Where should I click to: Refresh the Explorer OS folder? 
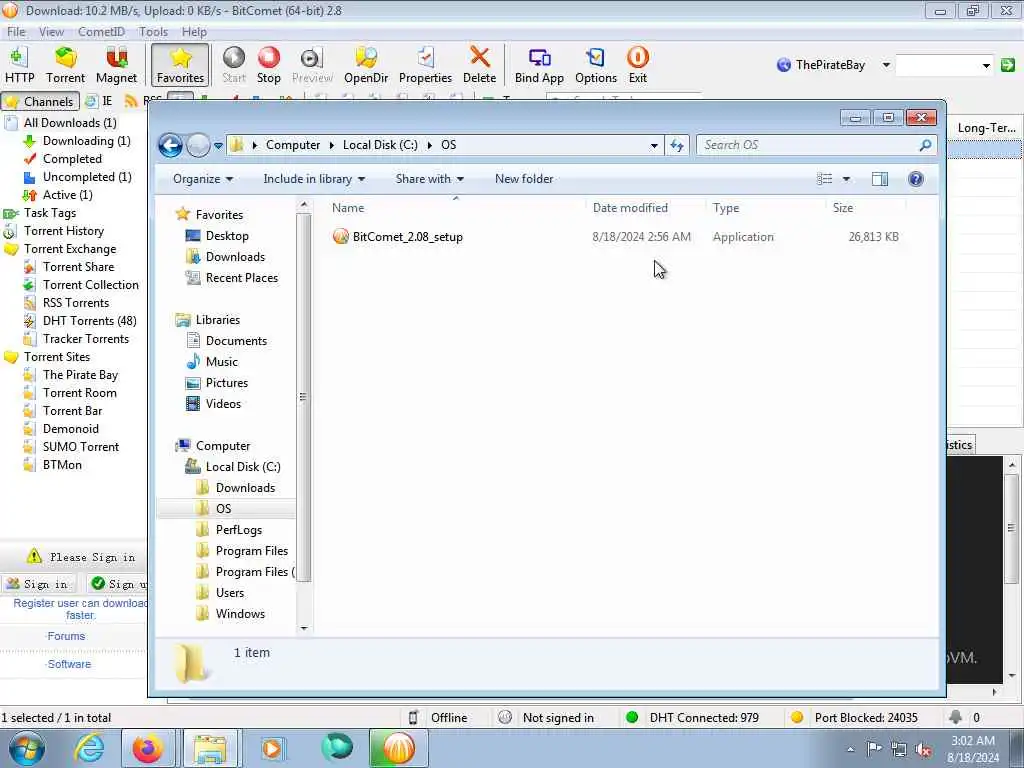coord(677,145)
